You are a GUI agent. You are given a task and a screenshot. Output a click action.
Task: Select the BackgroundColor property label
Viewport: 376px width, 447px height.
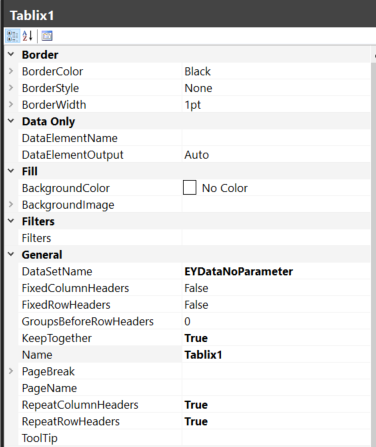(66, 188)
